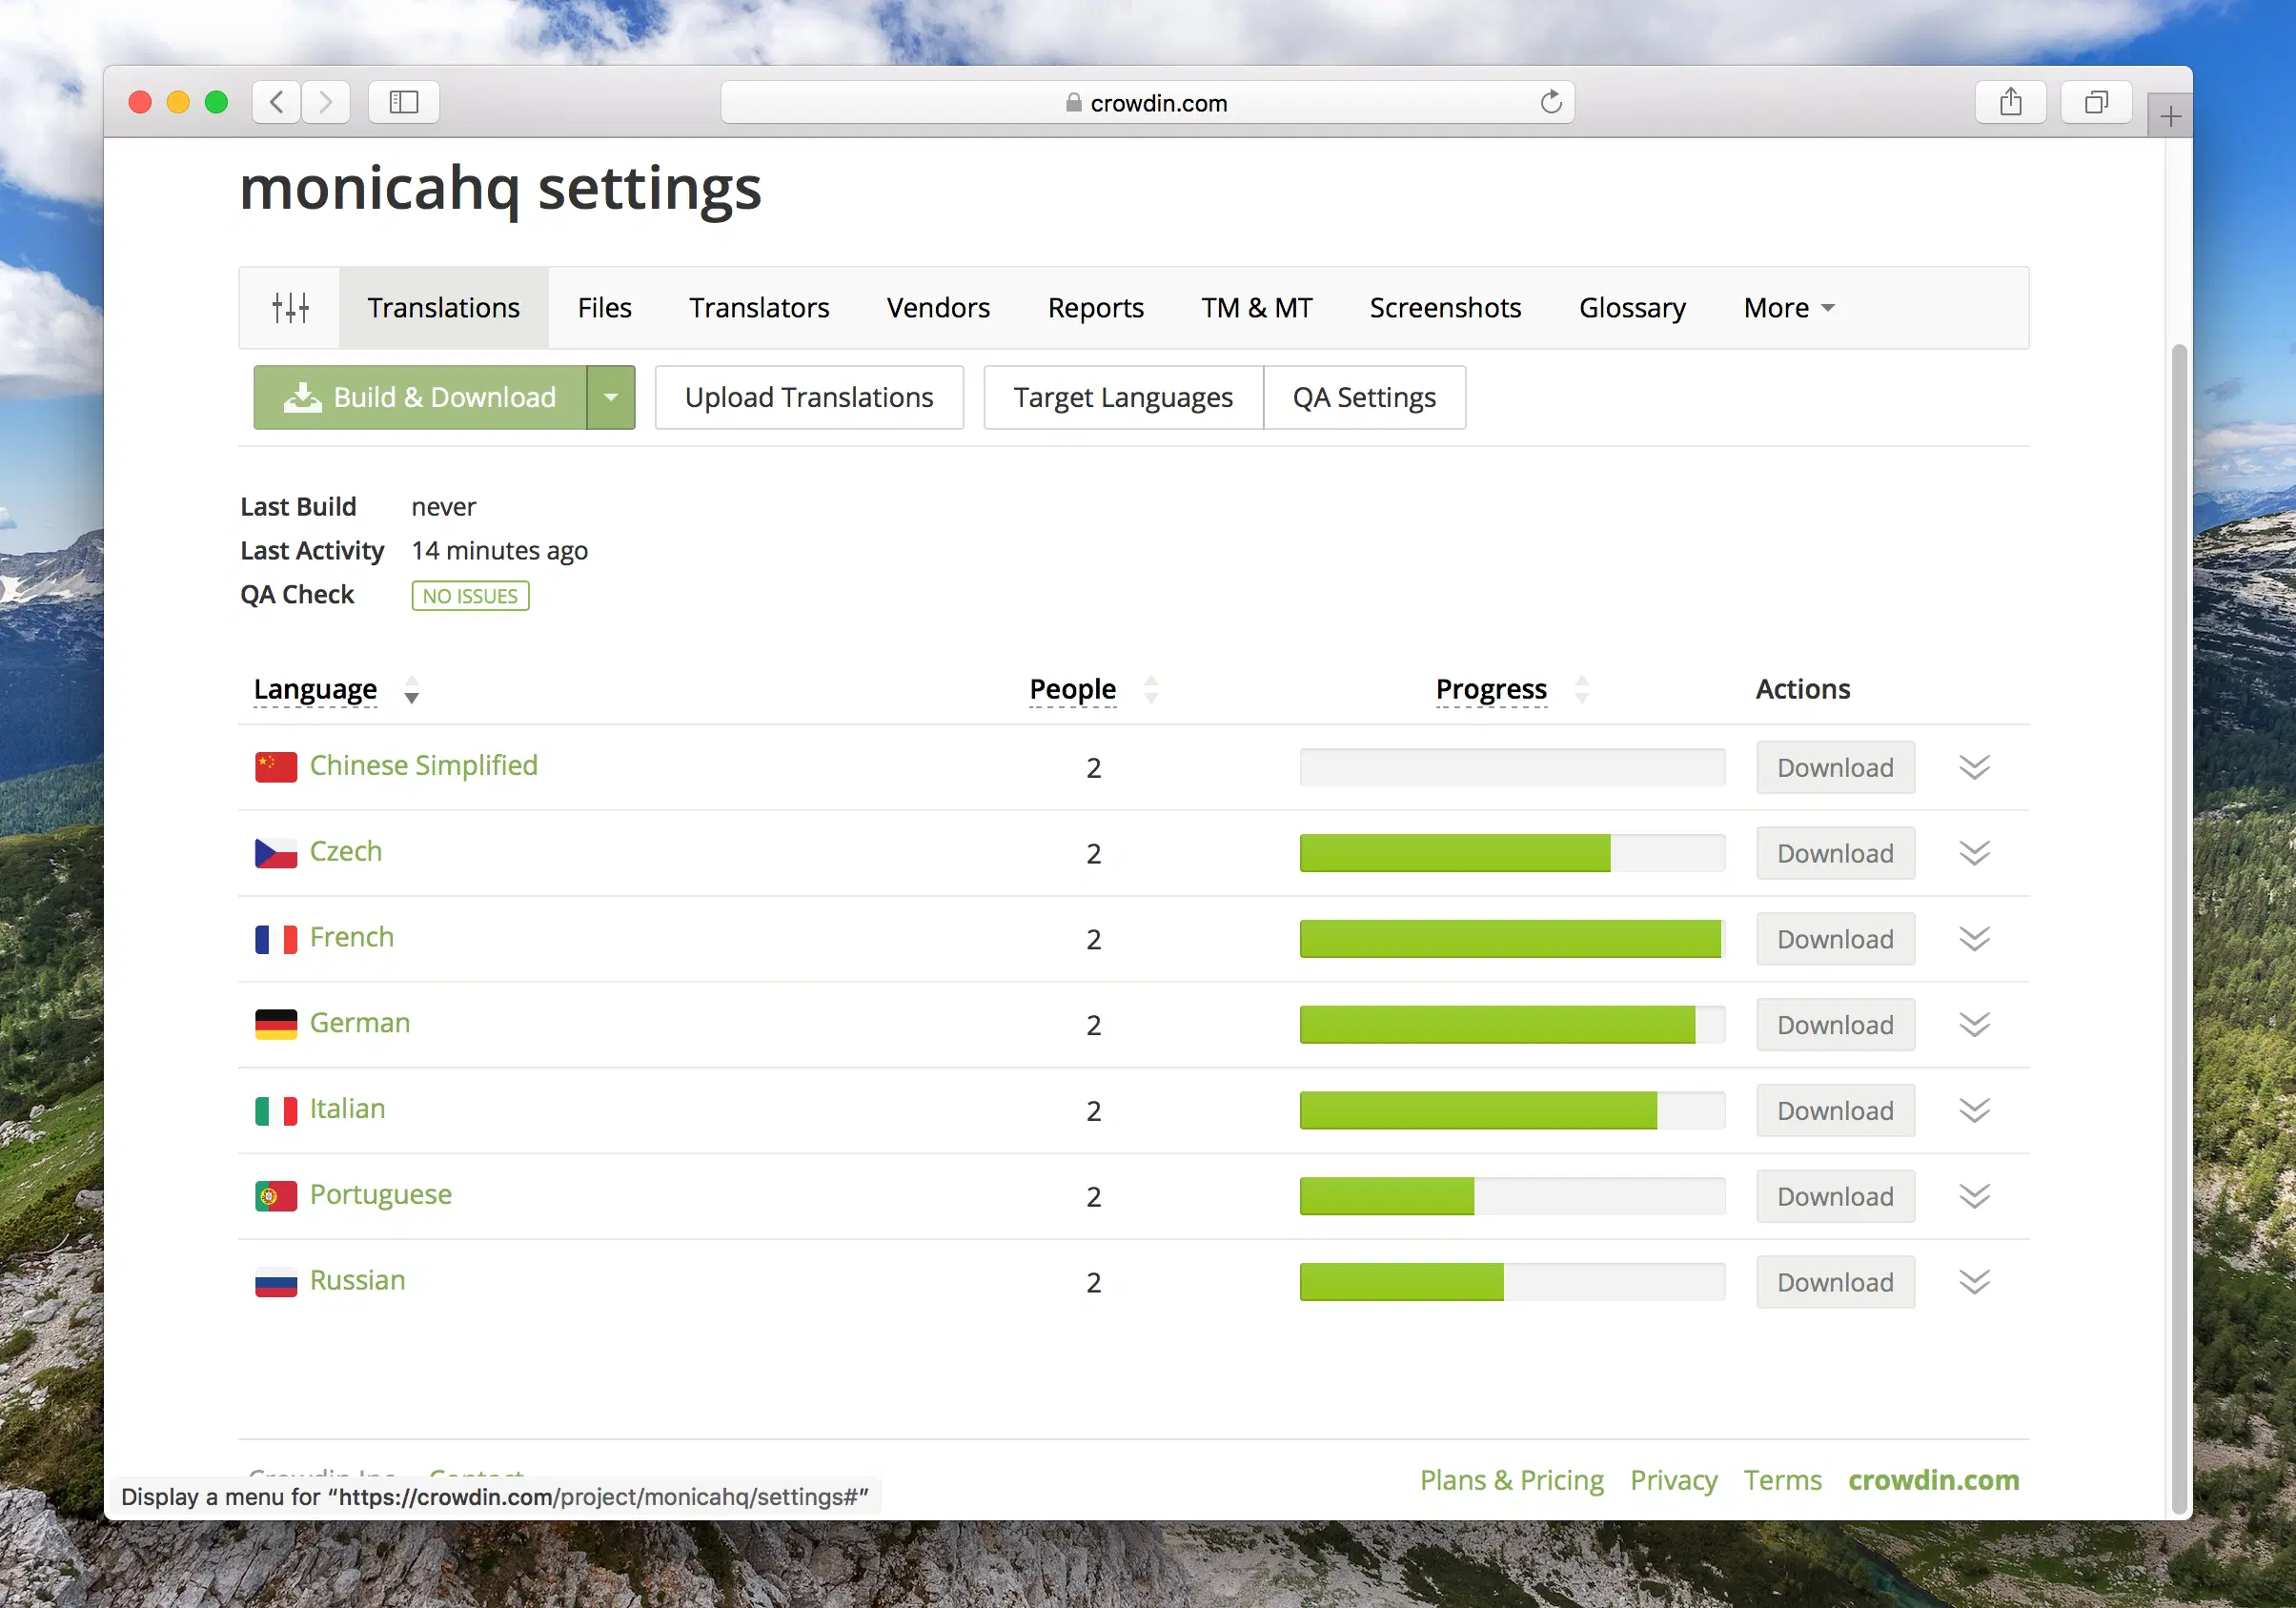Open the Czech language link
Screen dimensions: 2296x1608
click(346, 852)
